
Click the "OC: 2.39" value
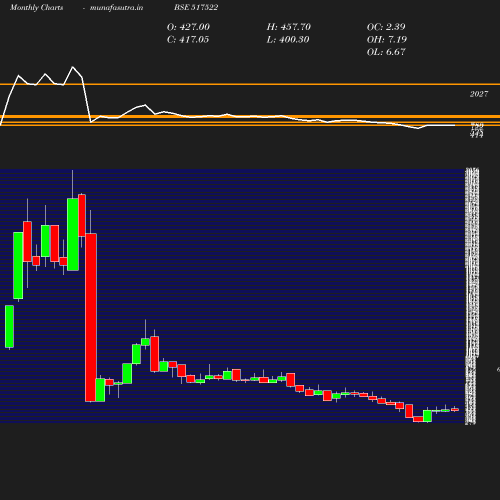coord(386,27)
